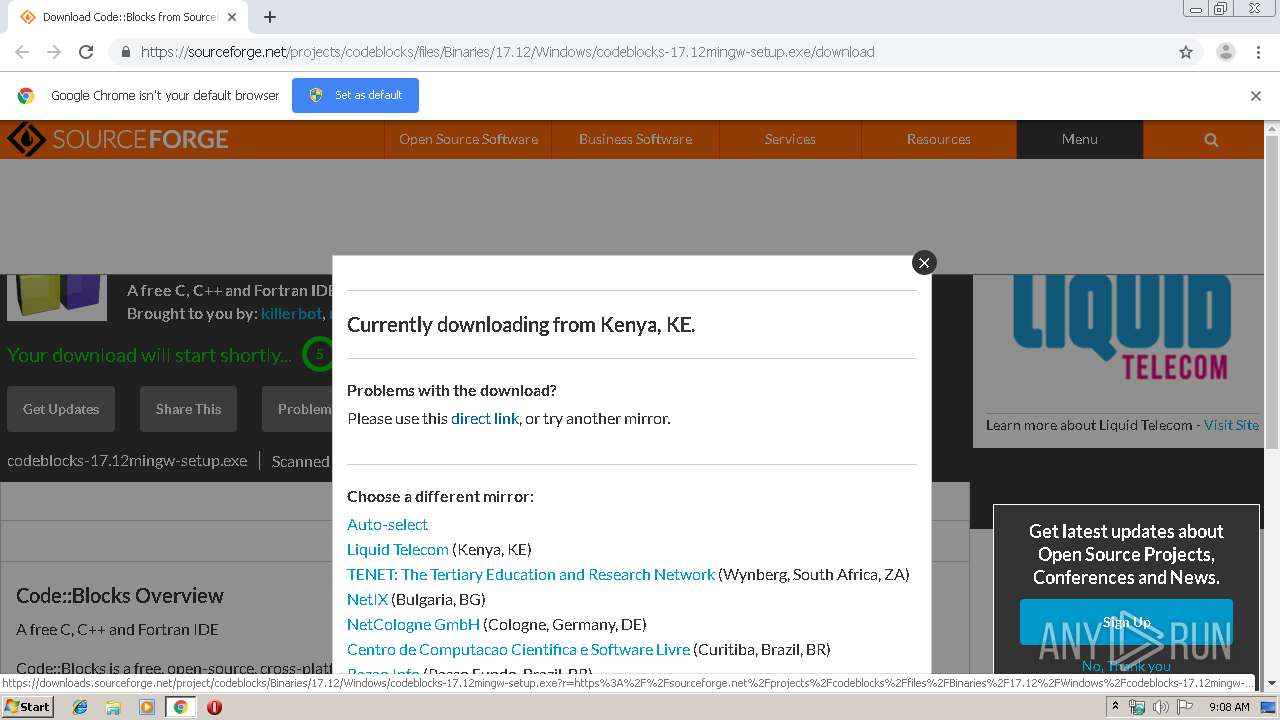Follow the direct link for the download

(485, 418)
